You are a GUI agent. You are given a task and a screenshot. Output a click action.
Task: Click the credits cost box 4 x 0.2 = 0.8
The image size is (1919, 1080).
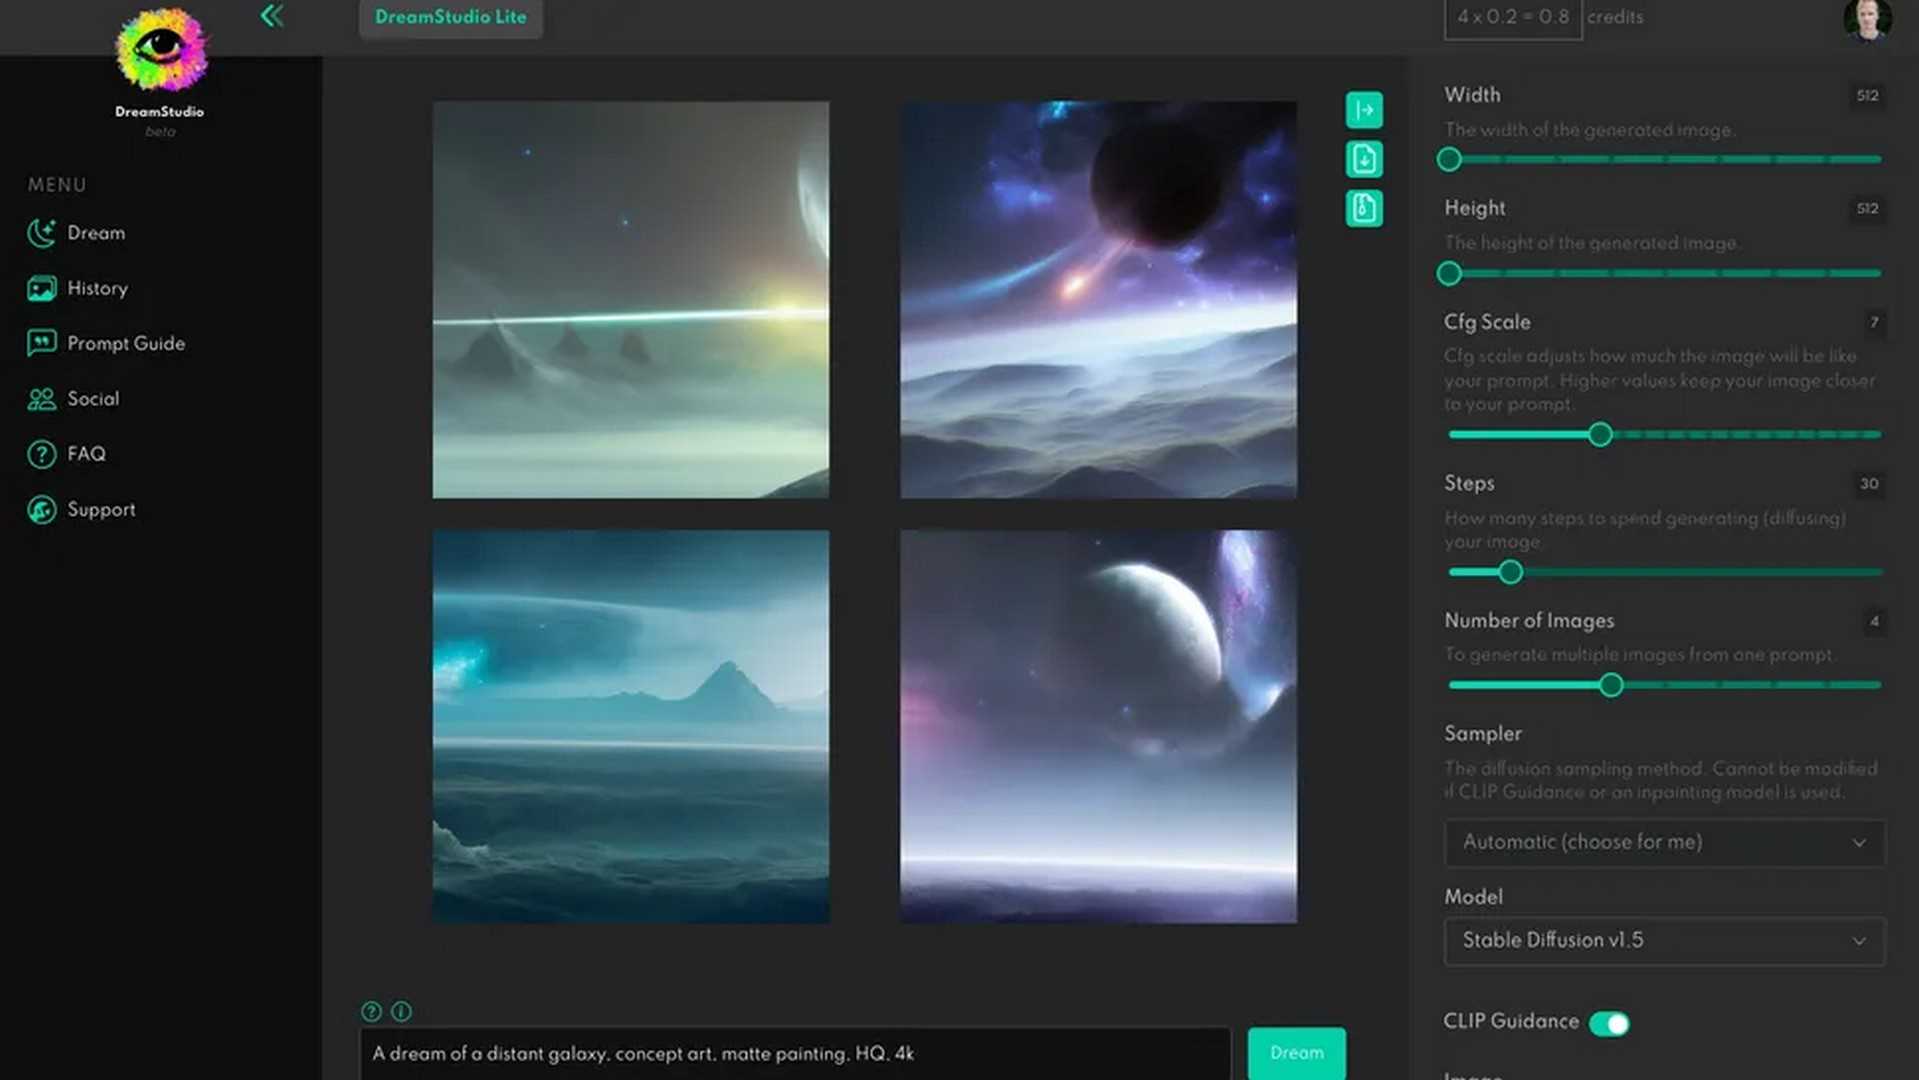point(1513,17)
